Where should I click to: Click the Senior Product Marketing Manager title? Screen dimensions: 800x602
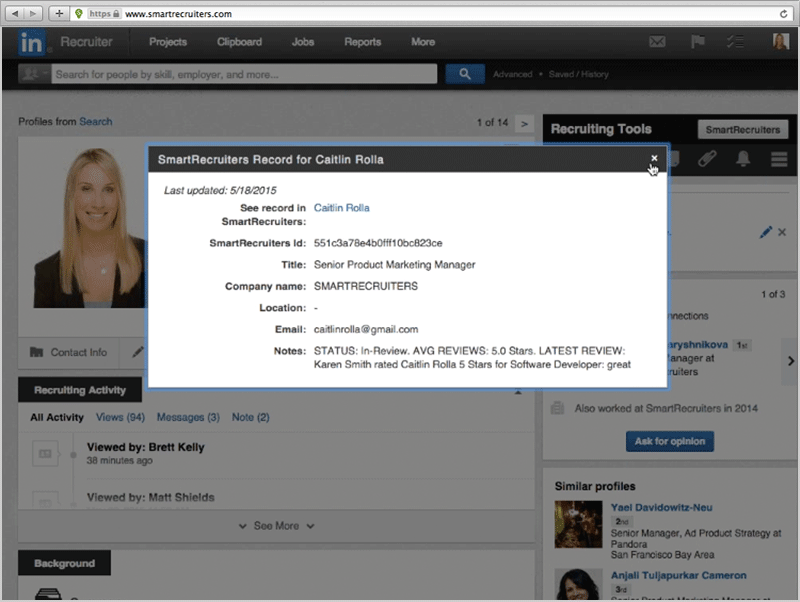pyautogui.click(x=394, y=265)
